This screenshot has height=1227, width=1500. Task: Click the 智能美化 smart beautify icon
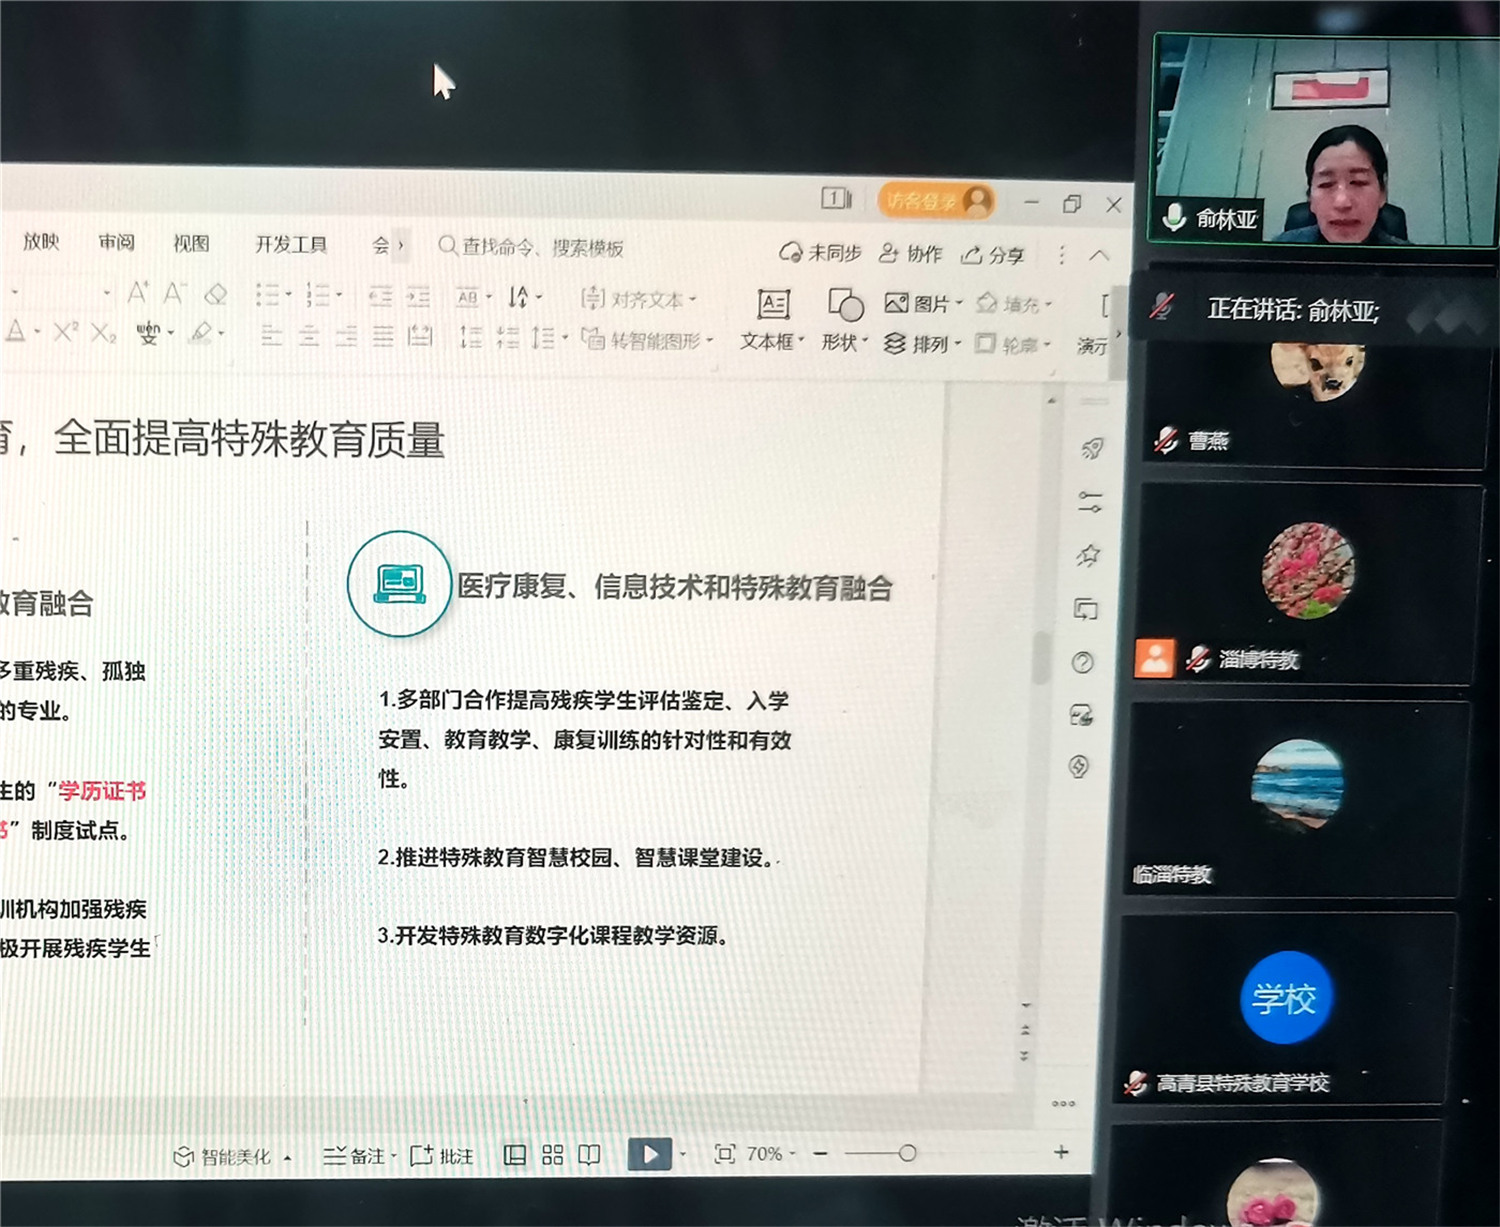(x=183, y=1155)
